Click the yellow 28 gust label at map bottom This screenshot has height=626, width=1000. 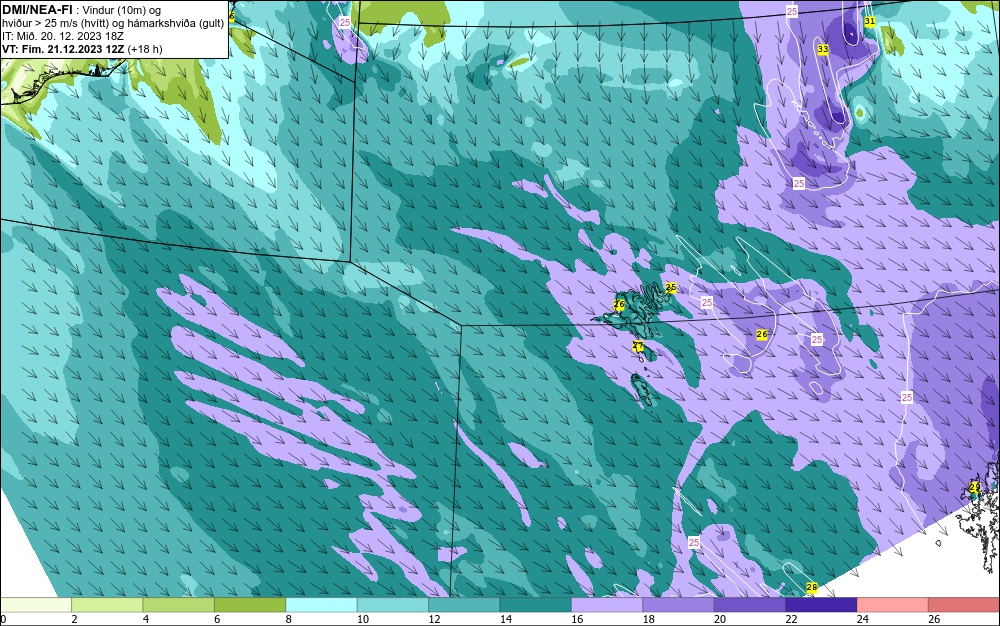[x=811, y=587]
